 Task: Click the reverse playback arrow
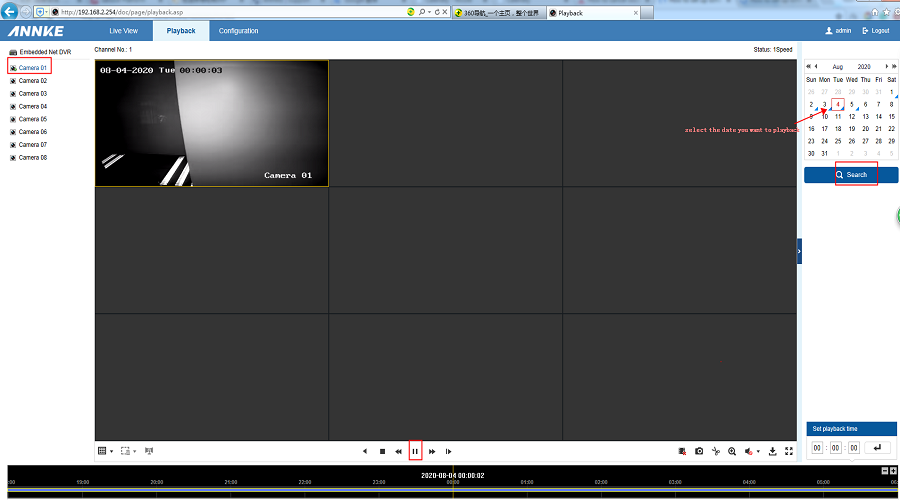pos(365,451)
